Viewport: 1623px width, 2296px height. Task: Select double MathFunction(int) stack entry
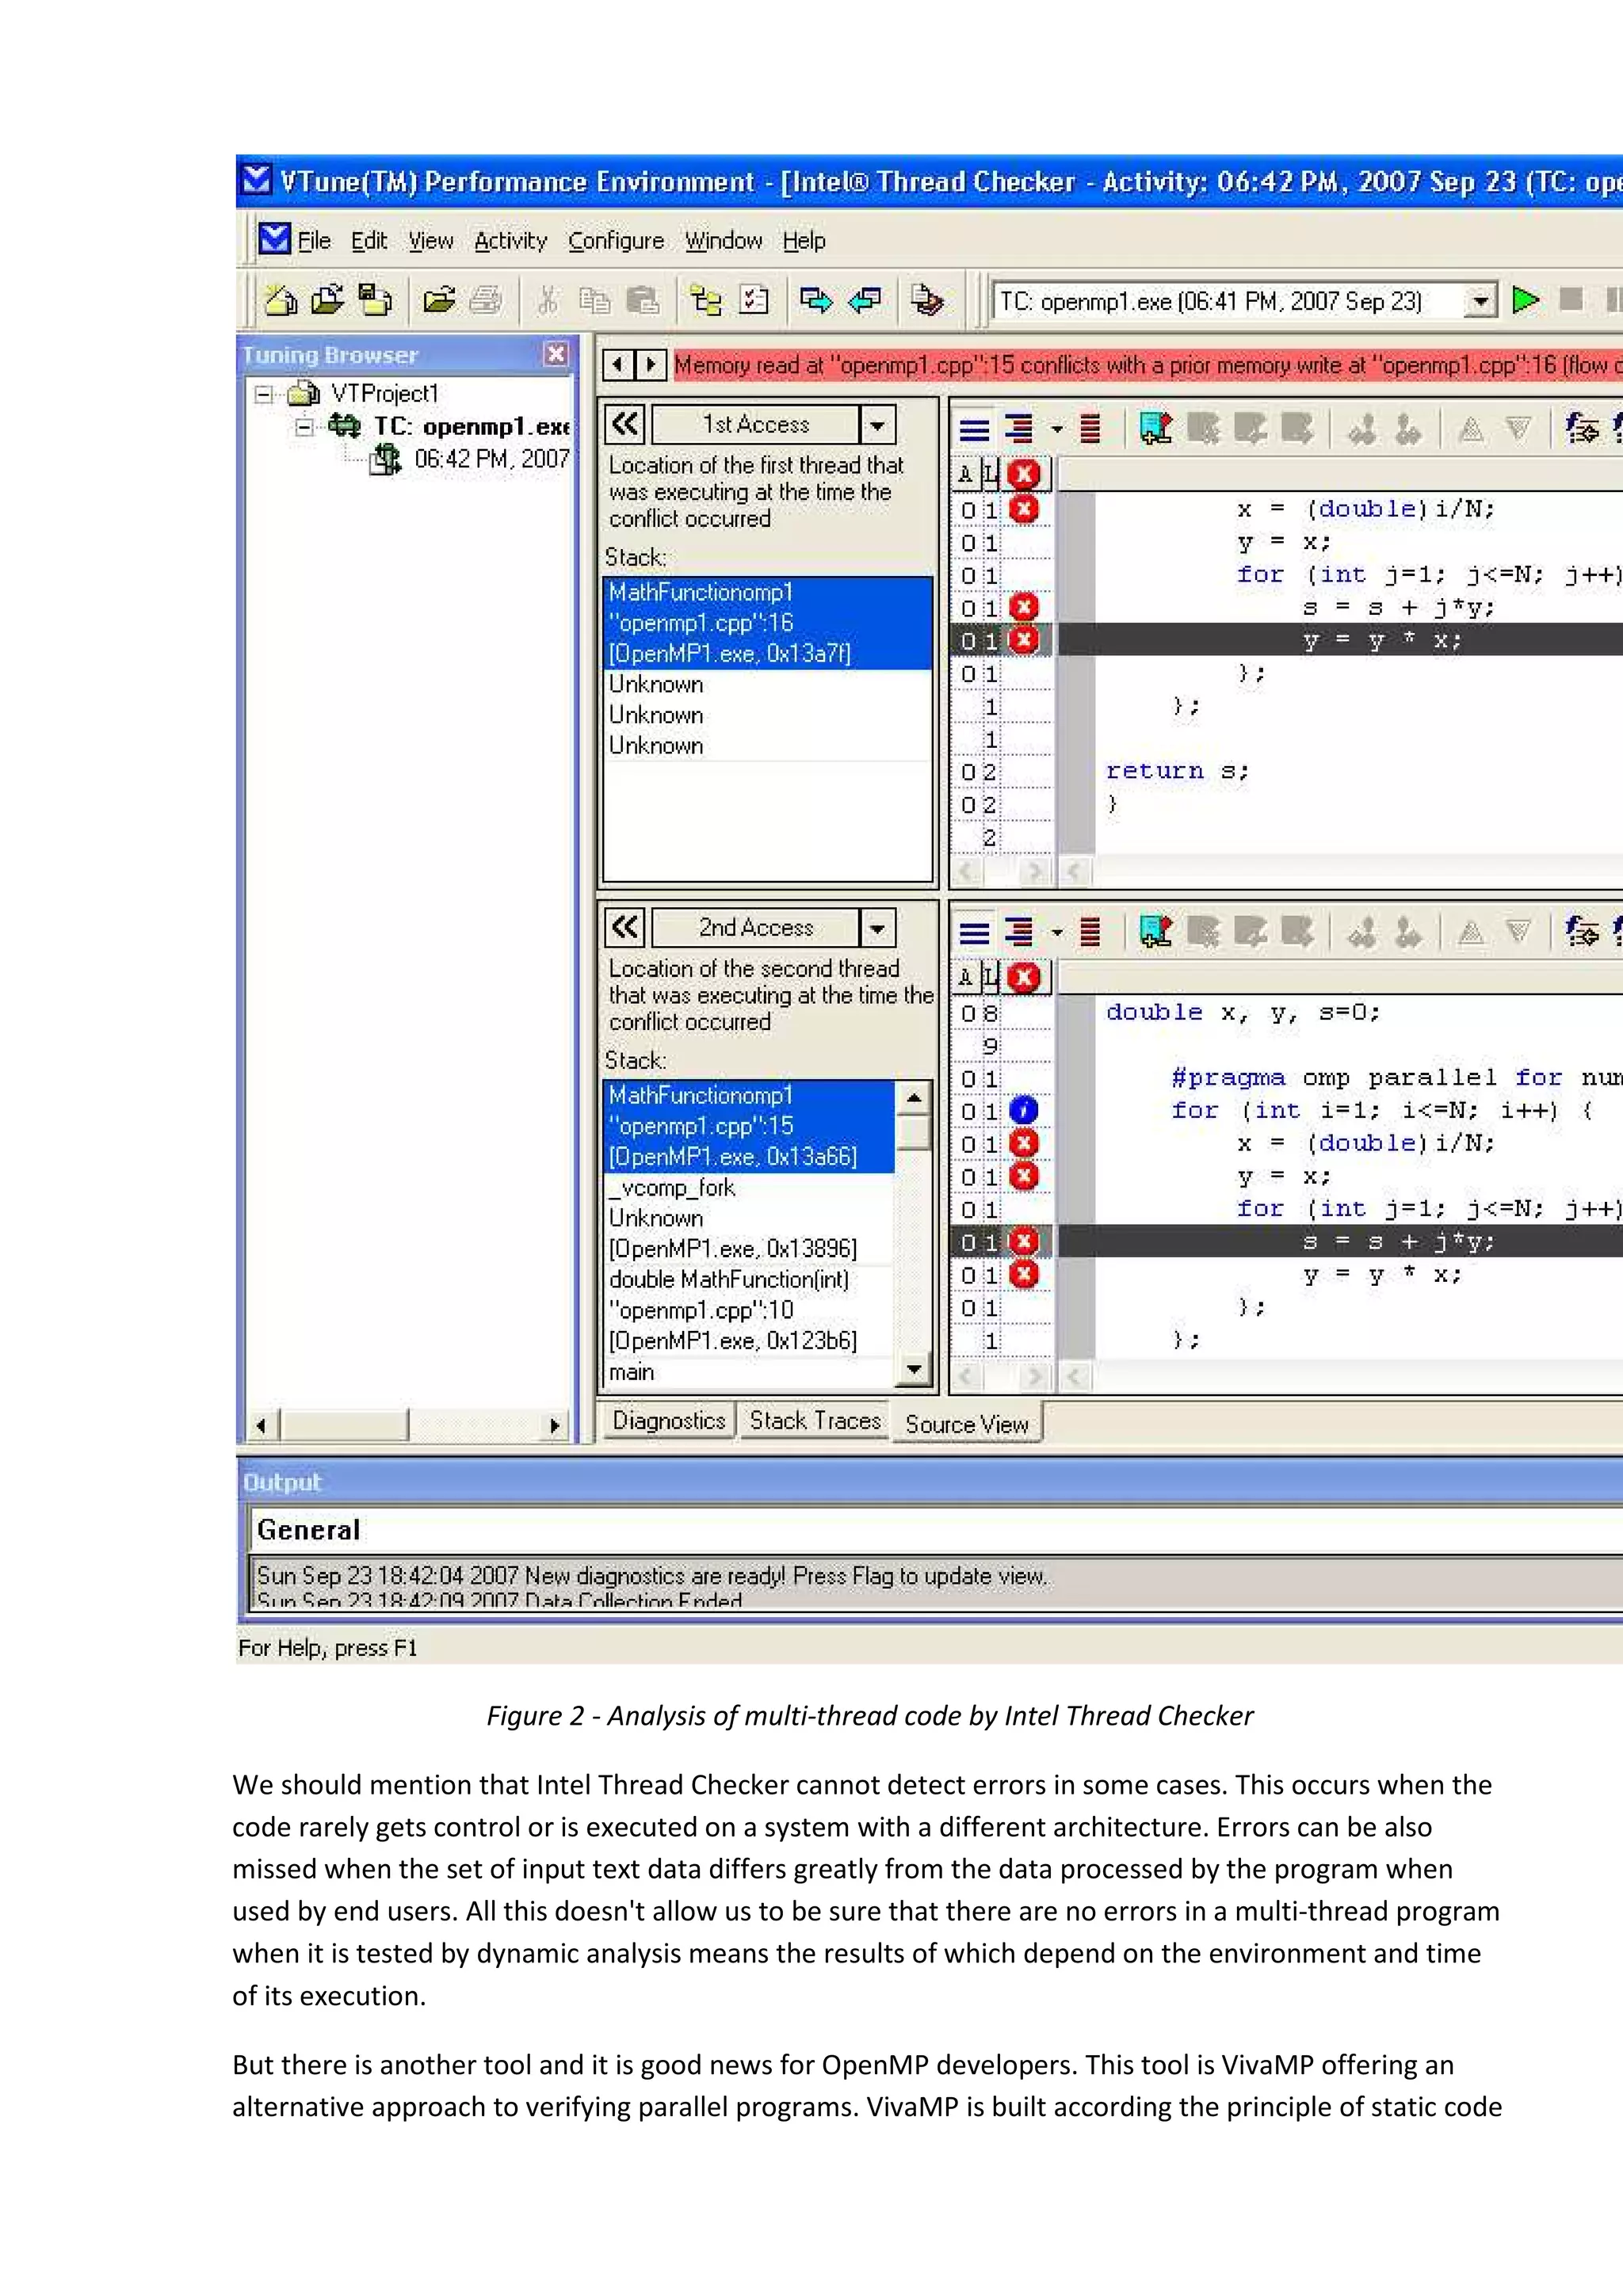click(729, 1279)
